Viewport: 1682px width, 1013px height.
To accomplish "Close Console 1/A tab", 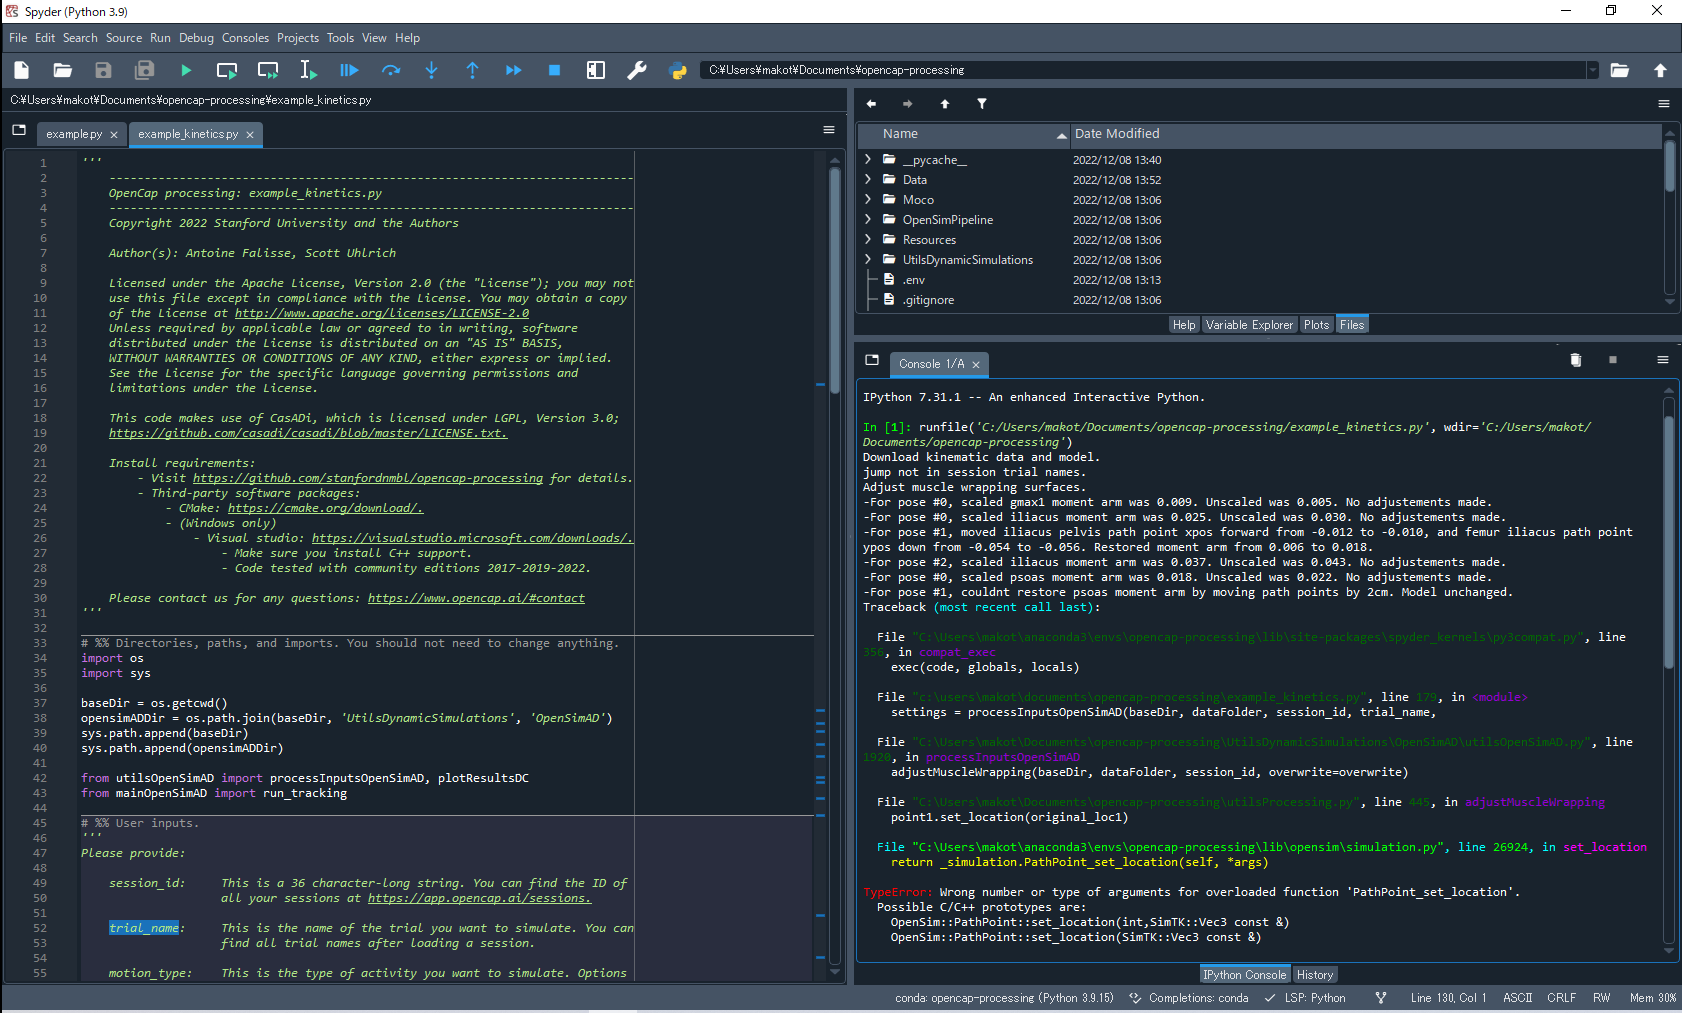I will (x=976, y=365).
